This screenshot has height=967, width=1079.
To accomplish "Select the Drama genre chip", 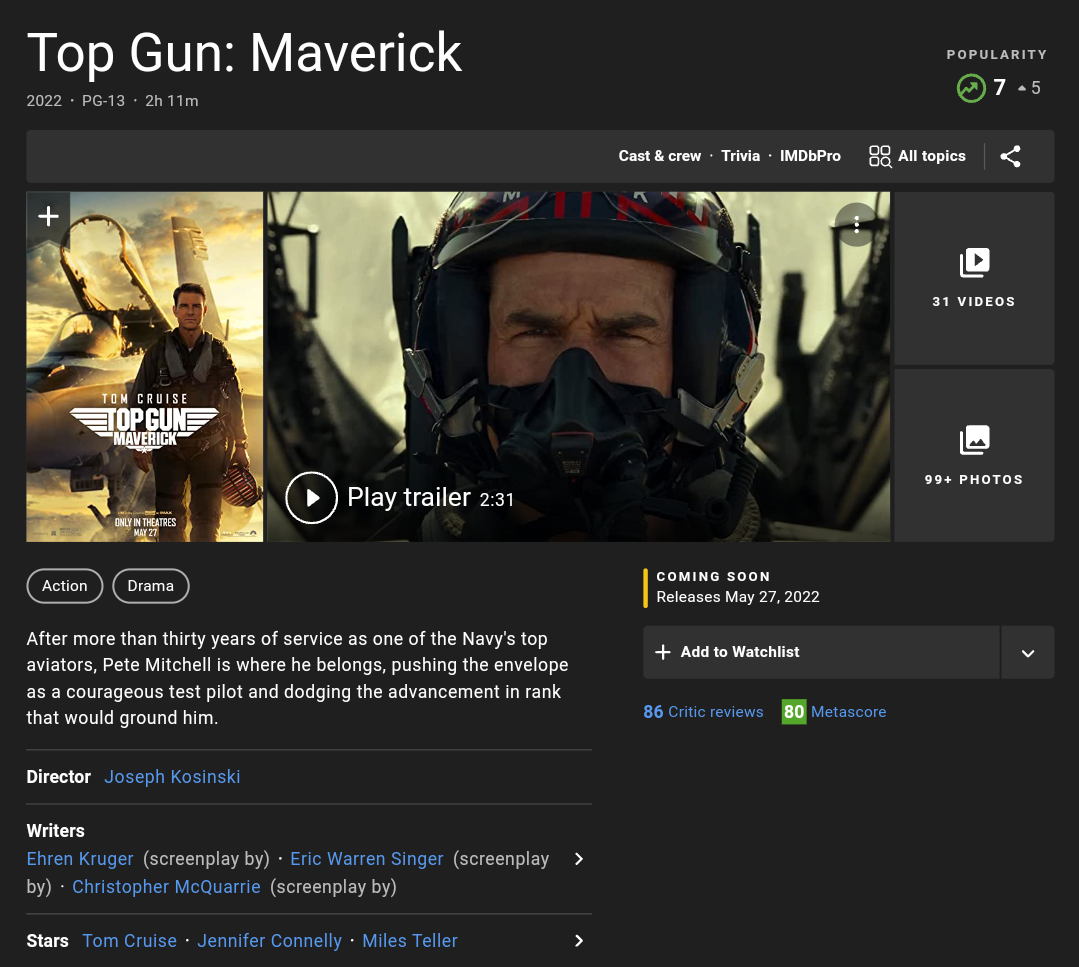I will [151, 586].
